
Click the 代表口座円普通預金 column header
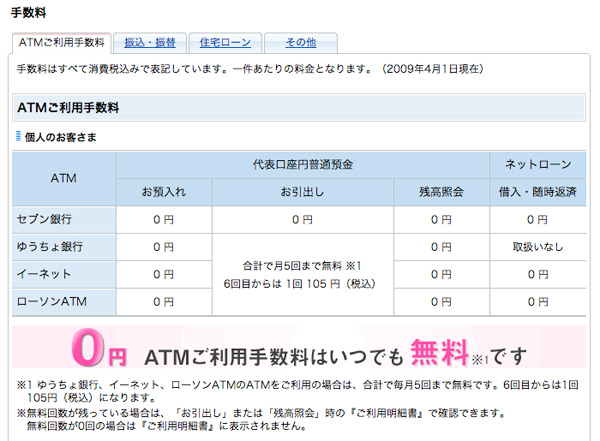[303, 163]
